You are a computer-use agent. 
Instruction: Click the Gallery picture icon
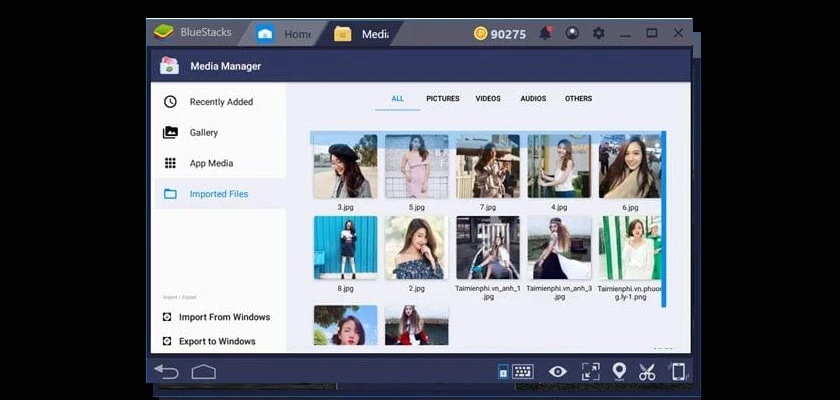click(170, 132)
